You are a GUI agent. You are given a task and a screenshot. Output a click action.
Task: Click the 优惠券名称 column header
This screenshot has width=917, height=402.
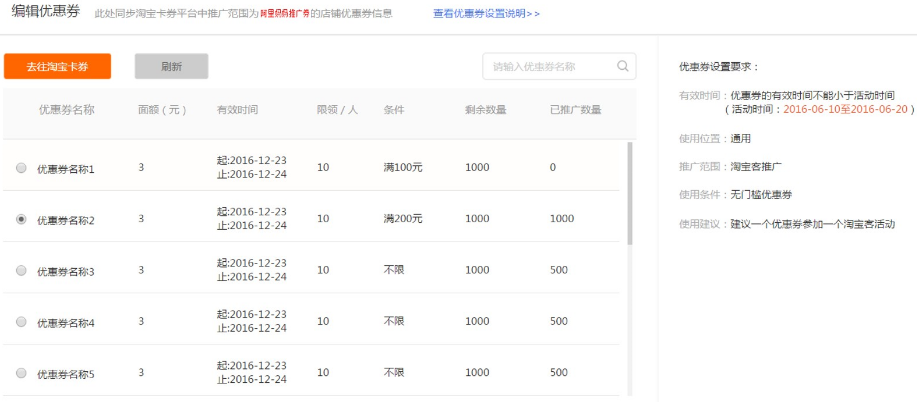[x=66, y=109]
